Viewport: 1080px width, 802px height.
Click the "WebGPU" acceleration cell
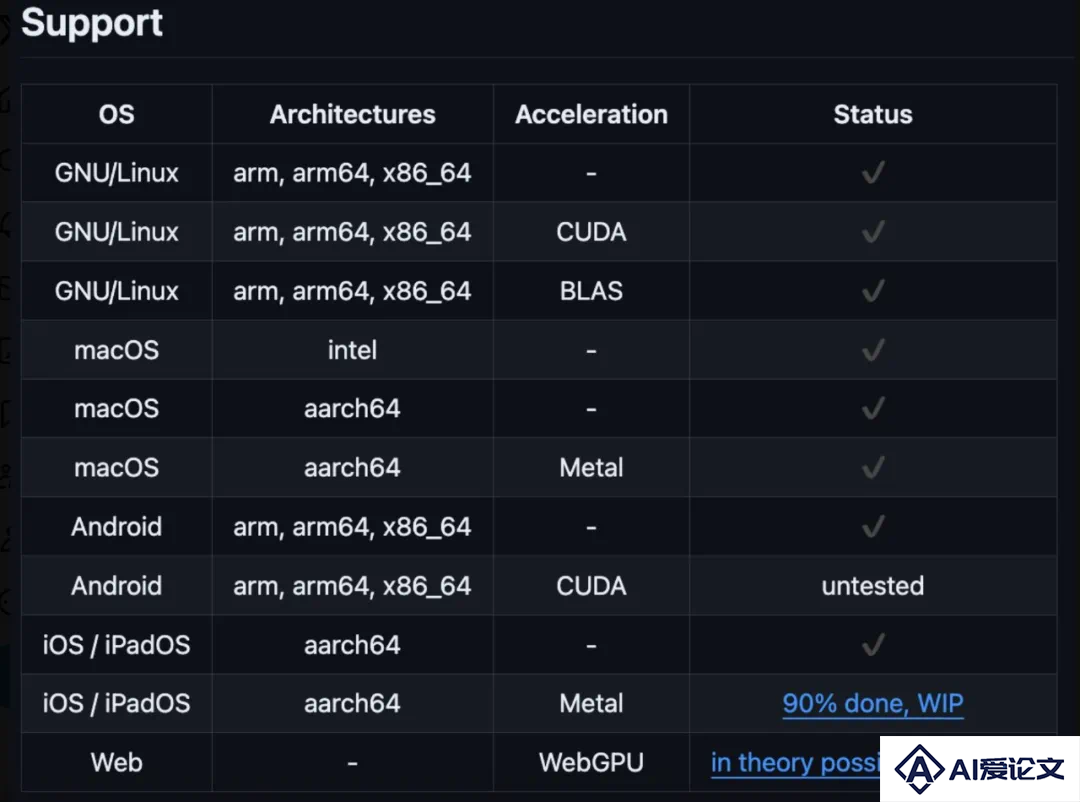[592, 763]
